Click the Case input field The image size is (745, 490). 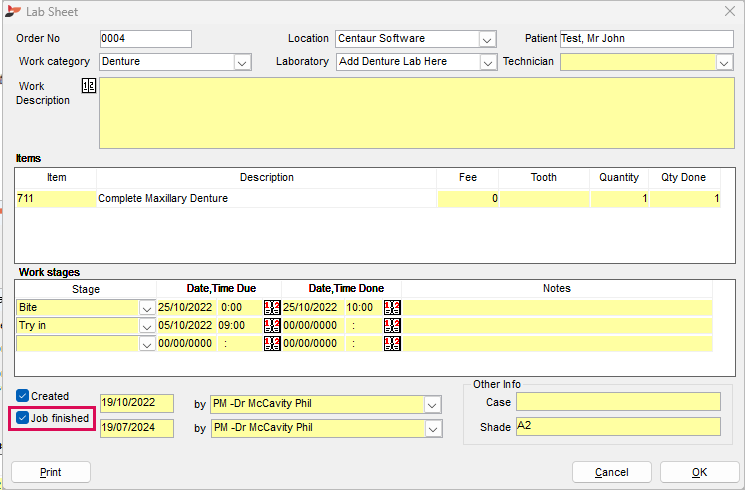pyautogui.click(x=618, y=402)
